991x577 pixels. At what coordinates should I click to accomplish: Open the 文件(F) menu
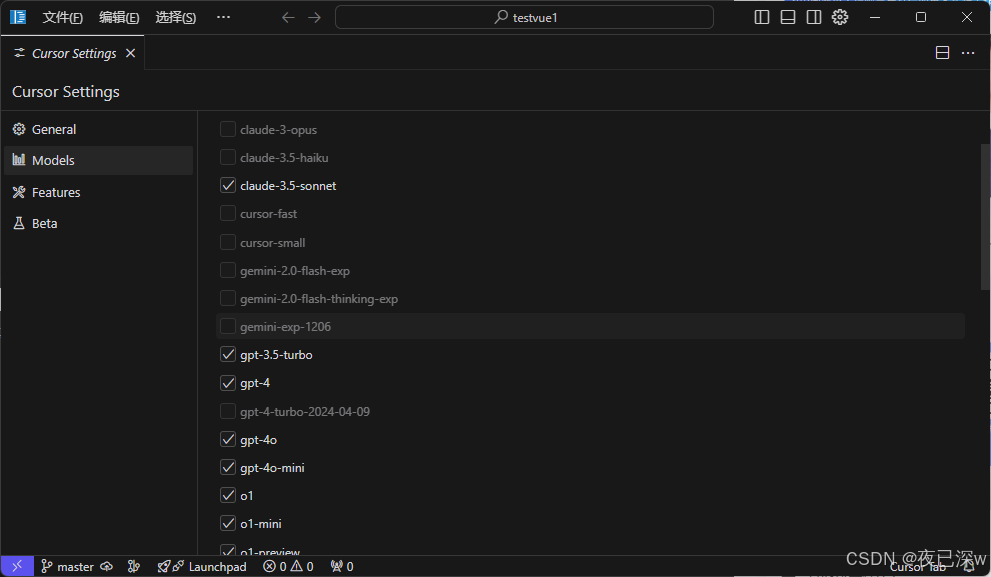click(x=63, y=18)
